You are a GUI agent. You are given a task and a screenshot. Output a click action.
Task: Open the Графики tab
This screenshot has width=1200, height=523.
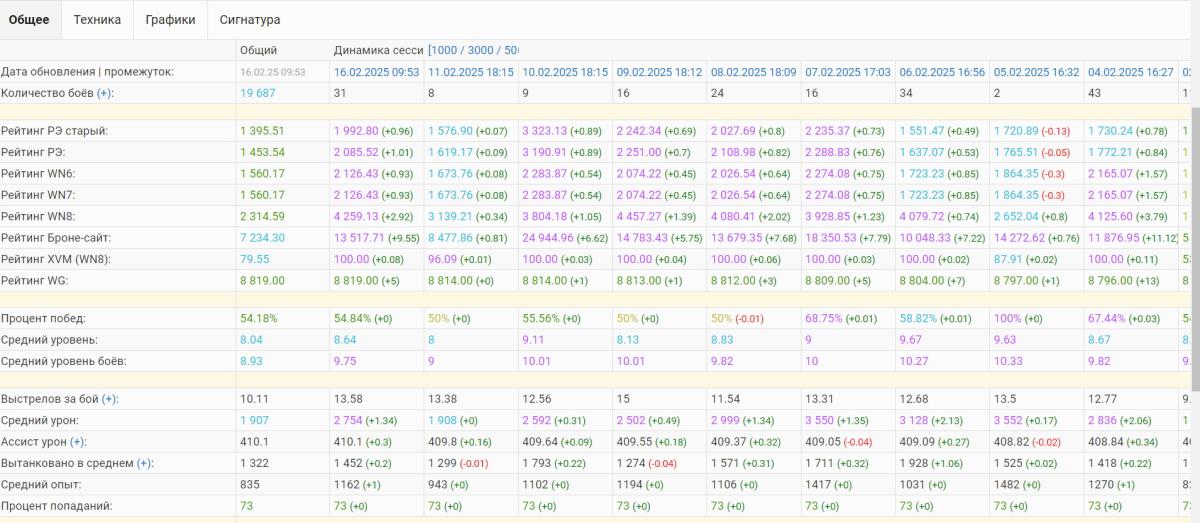[170, 19]
